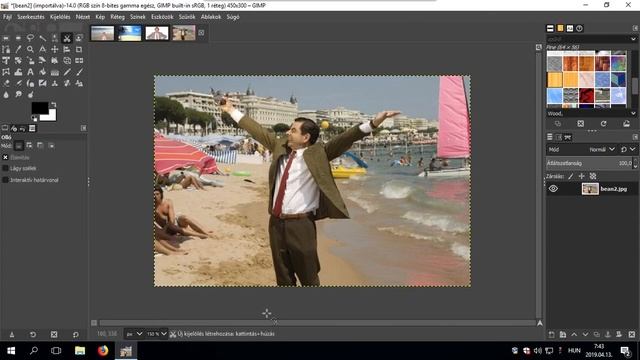The height and width of the screenshot is (360, 640).
Task: Select the Crop tool
Action: click(x=79, y=49)
